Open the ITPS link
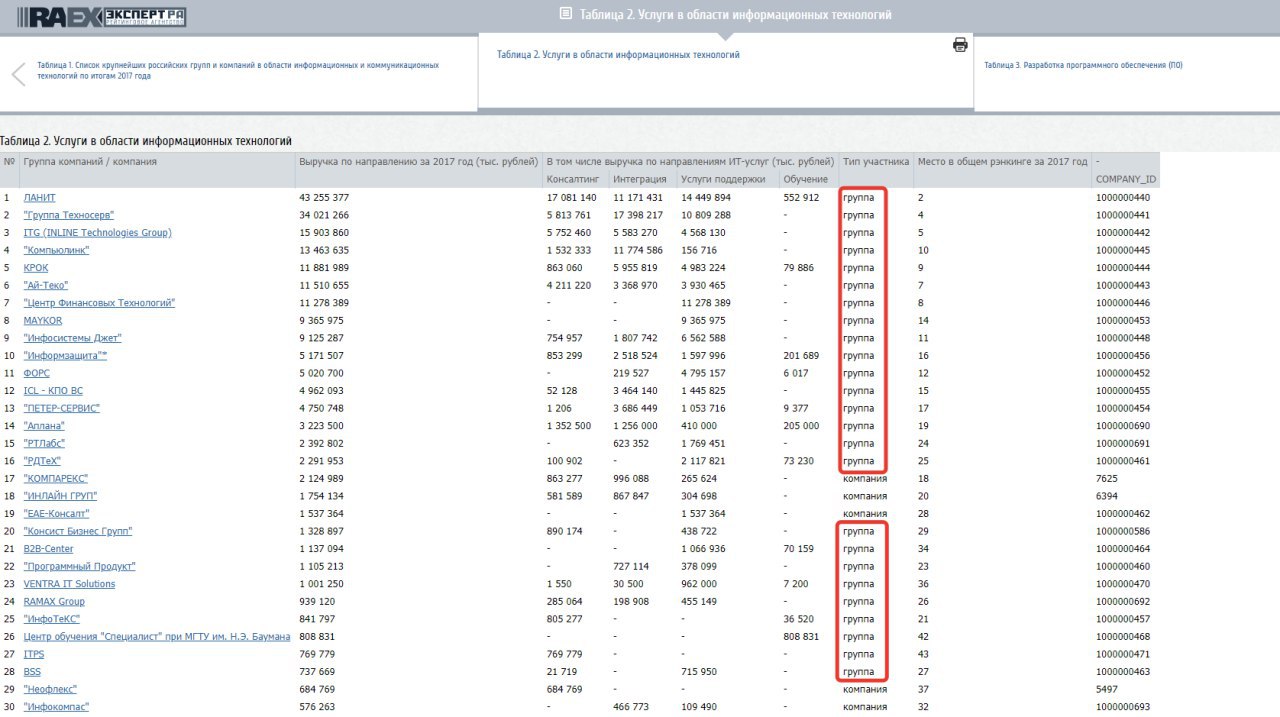The height and width of the screenshot is (717, 1280). point(34,654)
